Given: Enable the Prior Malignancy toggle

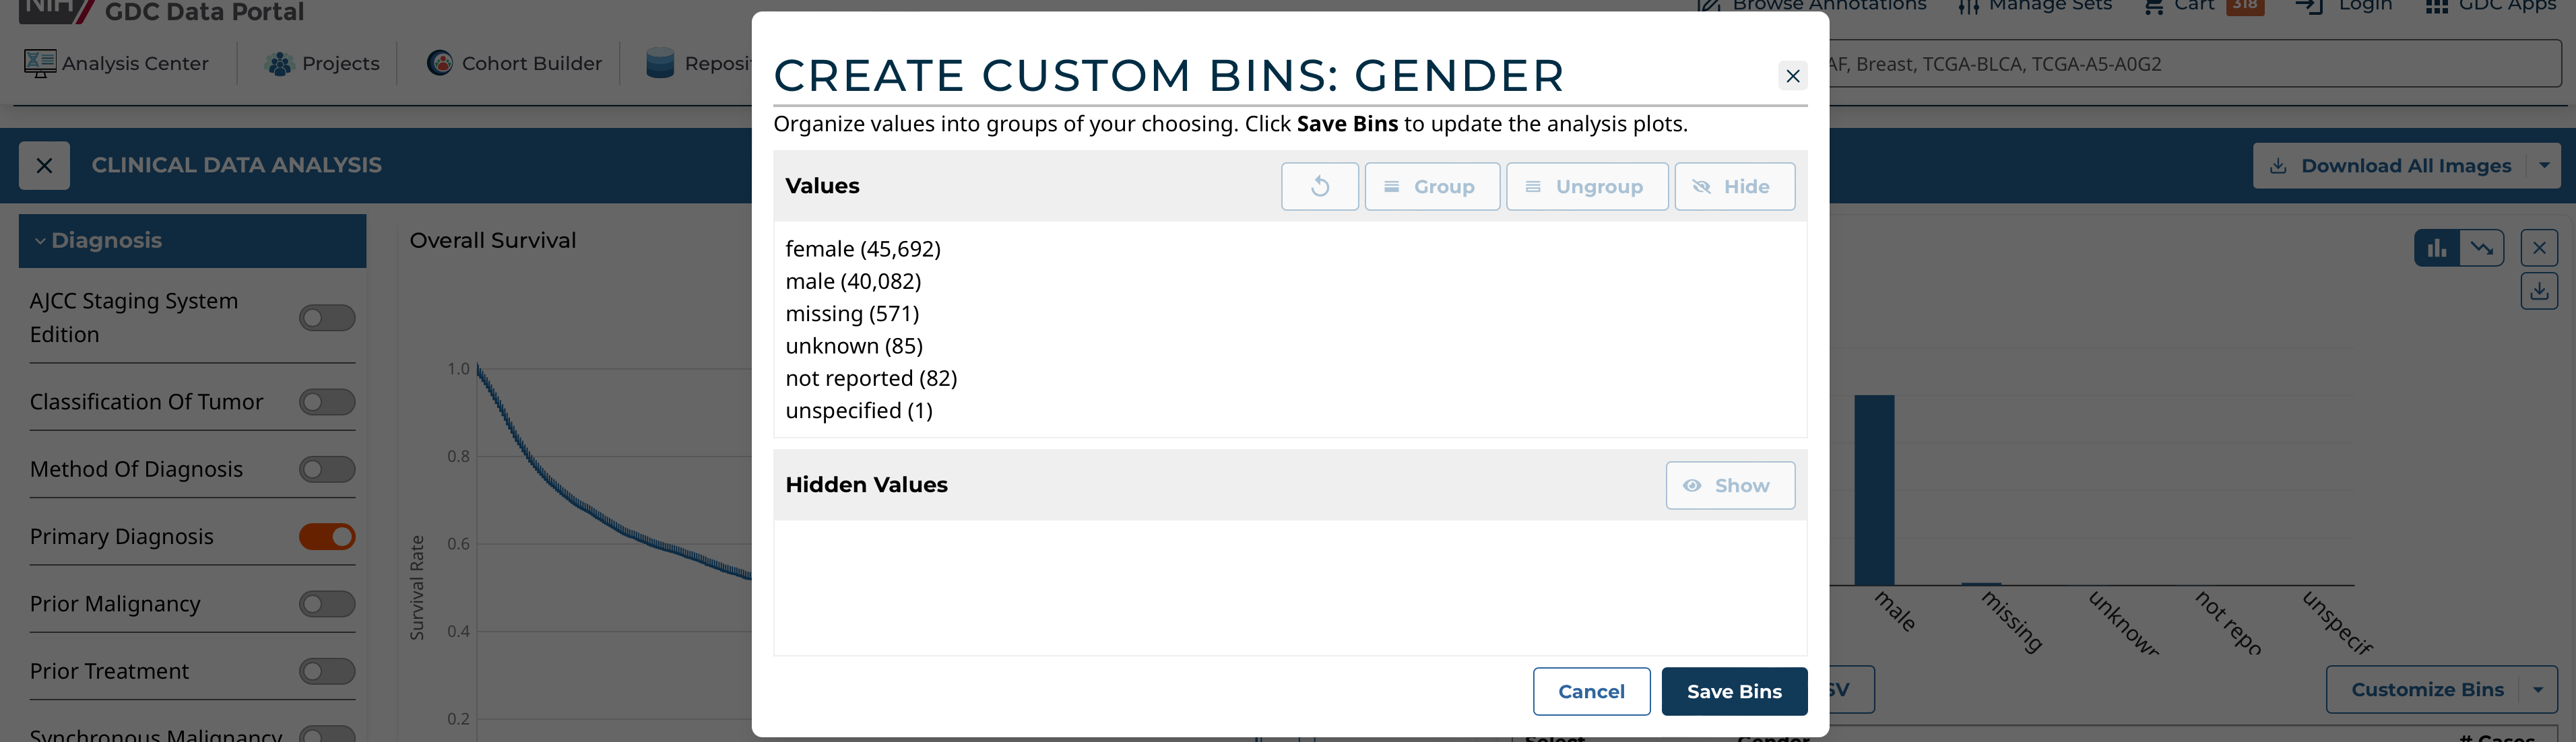Looking at the screenshot, I should pos(327,604).
